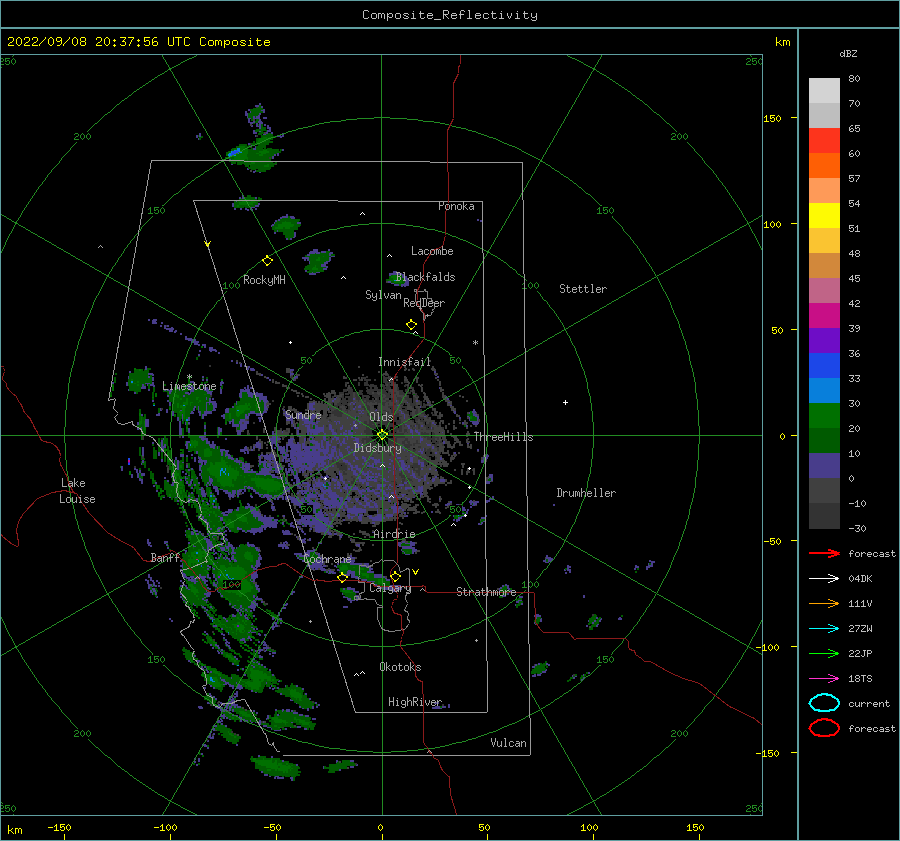
Task: Click the Okotoks label
Action: pyautogui.click(x=400, y=667)
